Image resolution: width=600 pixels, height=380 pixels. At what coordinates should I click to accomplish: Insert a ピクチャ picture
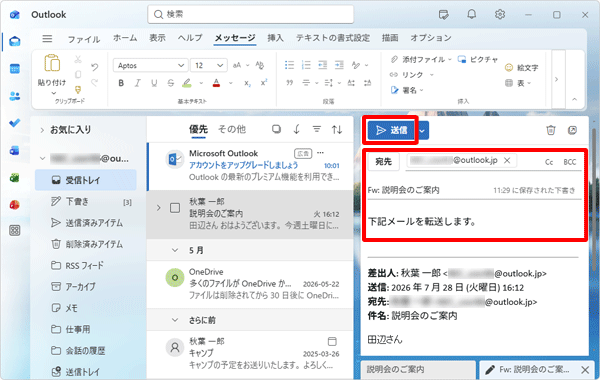[x=478, y=60]
